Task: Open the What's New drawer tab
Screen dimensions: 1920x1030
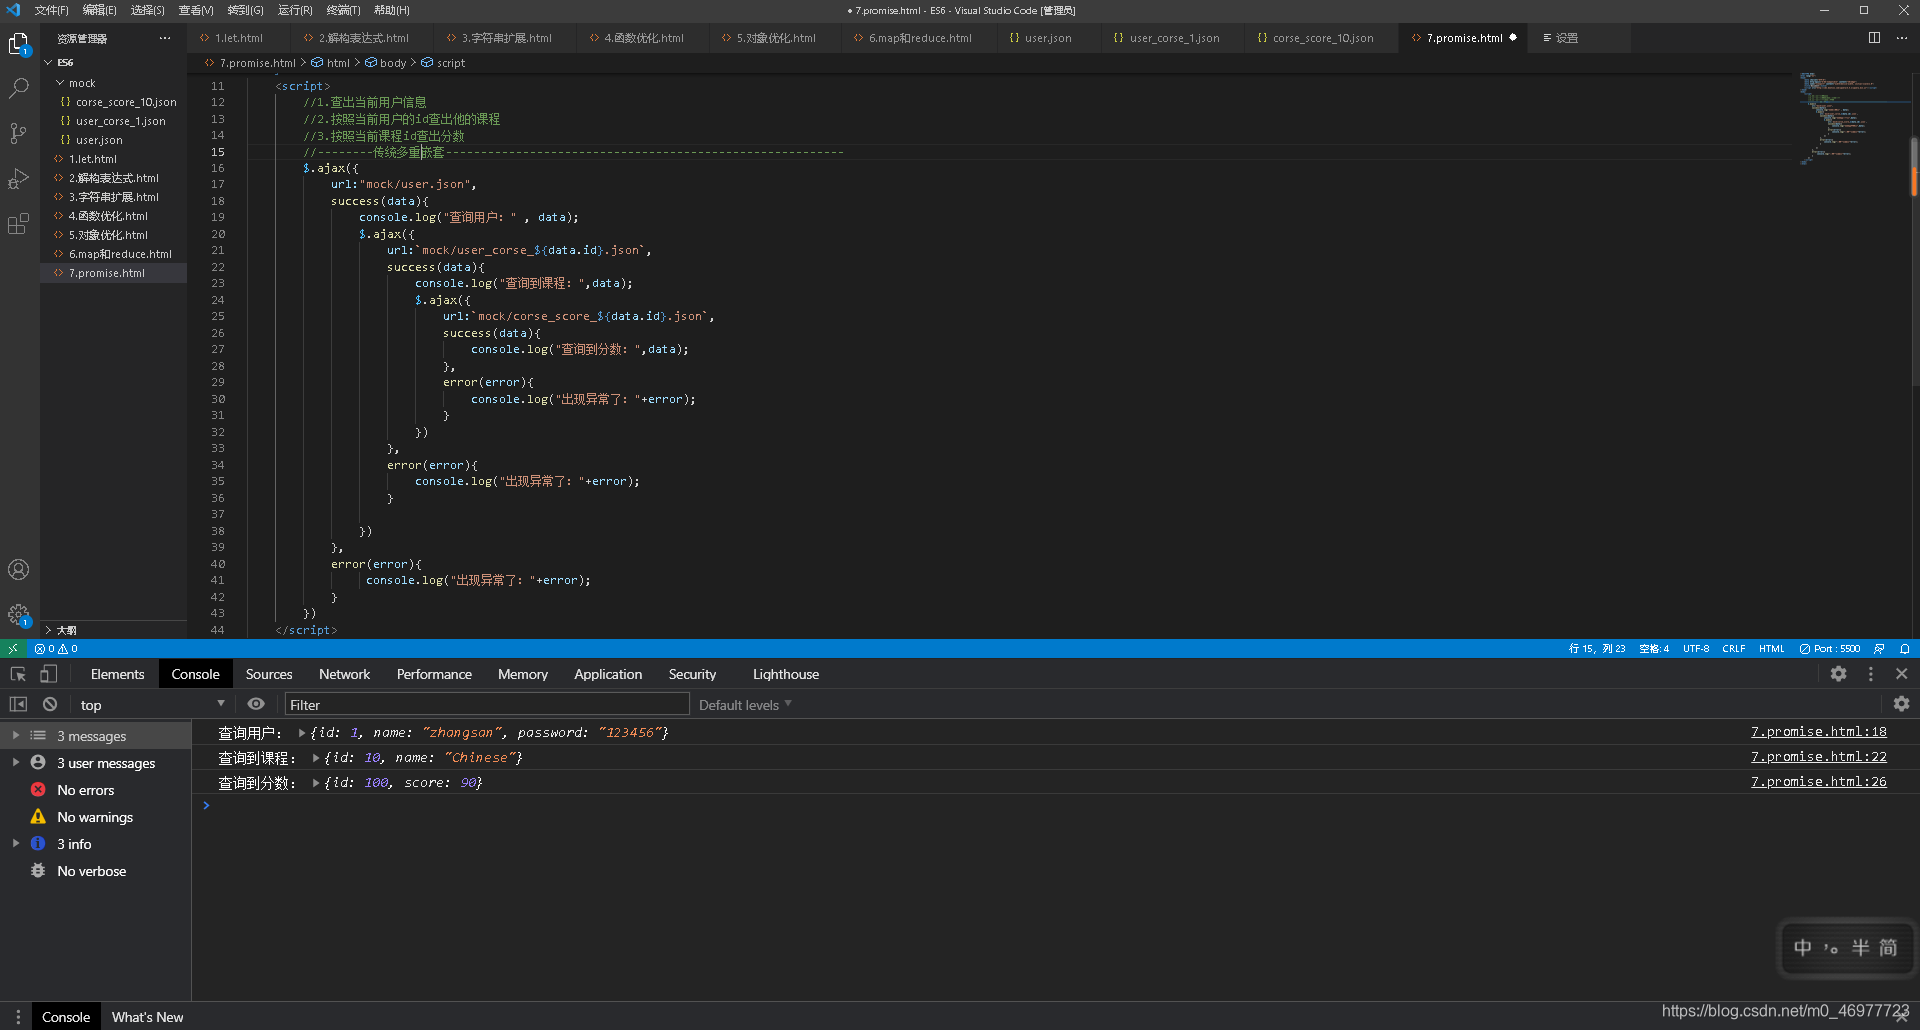Action: pos(147,1017)
